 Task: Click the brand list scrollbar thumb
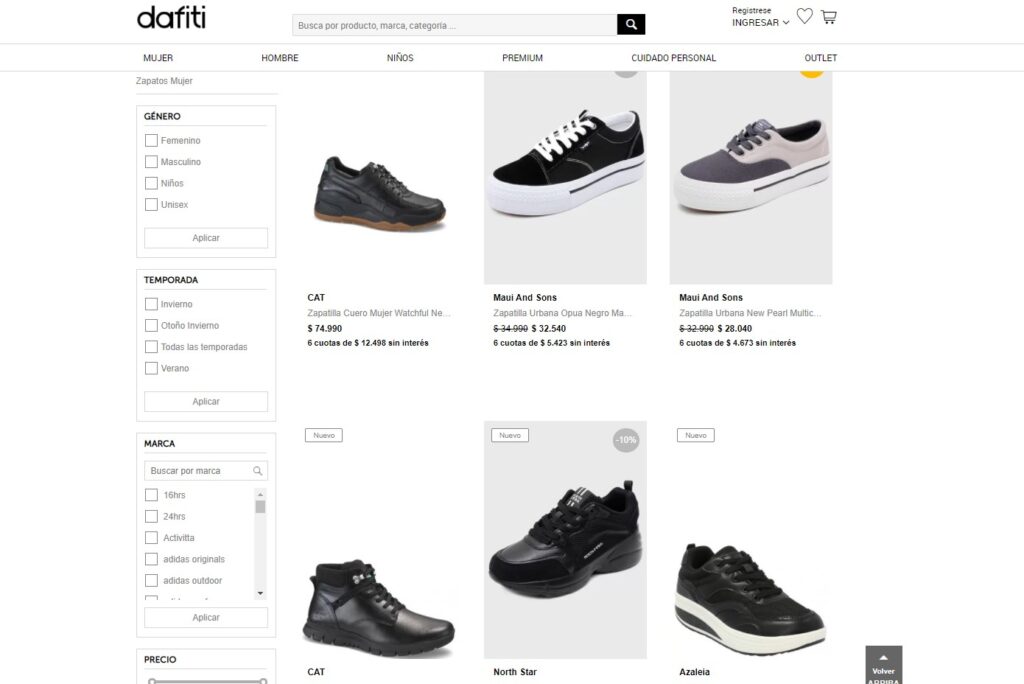[261, 507]
